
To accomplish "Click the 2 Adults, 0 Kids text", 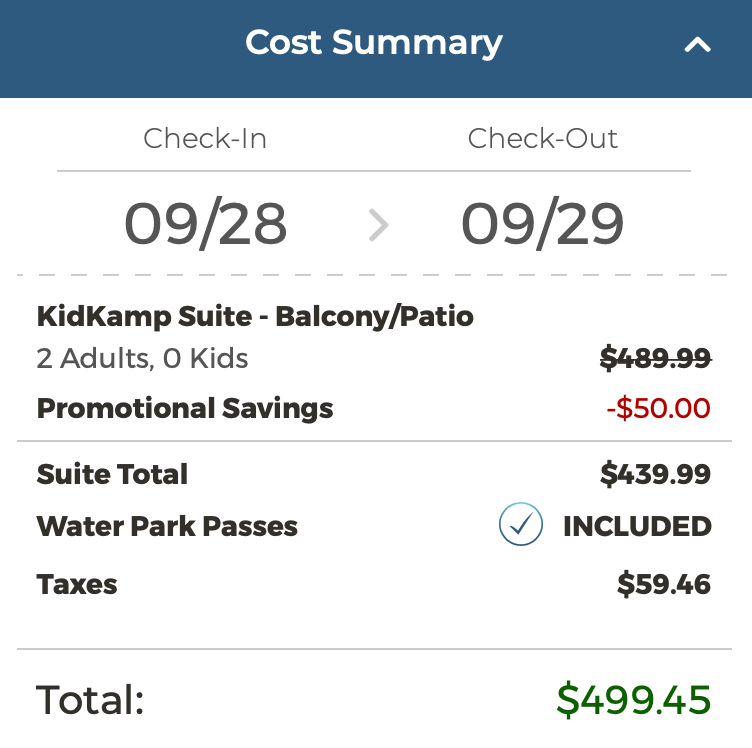I will point(142,359).
